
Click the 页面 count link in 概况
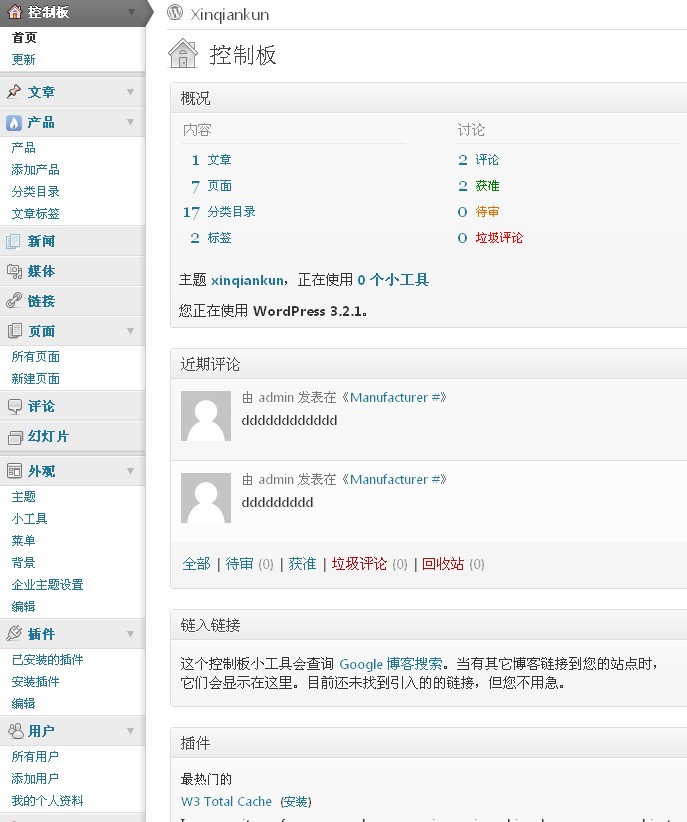coord(219,186)
